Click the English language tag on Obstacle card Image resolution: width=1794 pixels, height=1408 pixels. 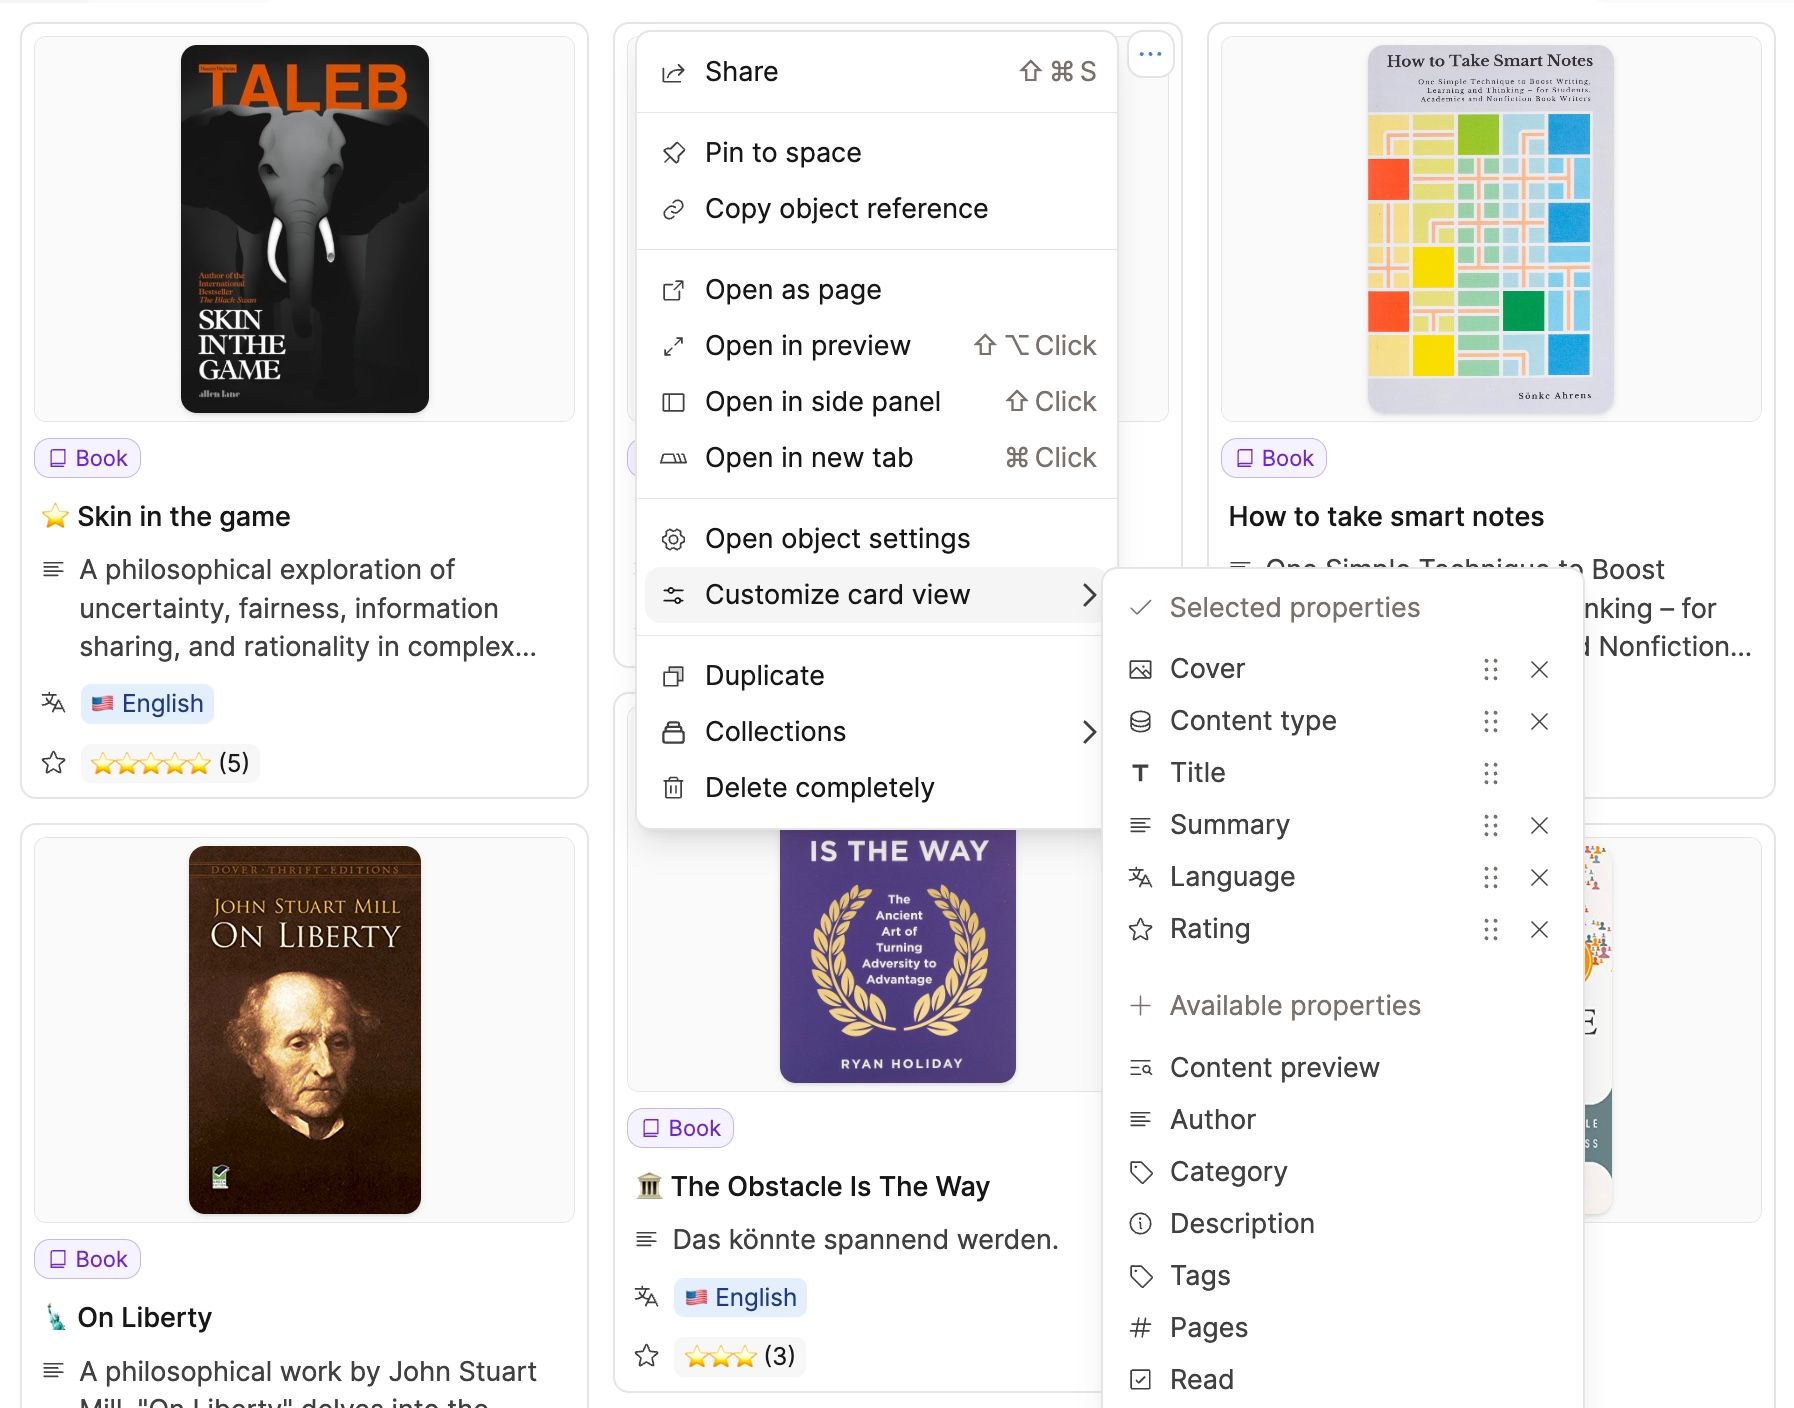[x=741, y=1297]
